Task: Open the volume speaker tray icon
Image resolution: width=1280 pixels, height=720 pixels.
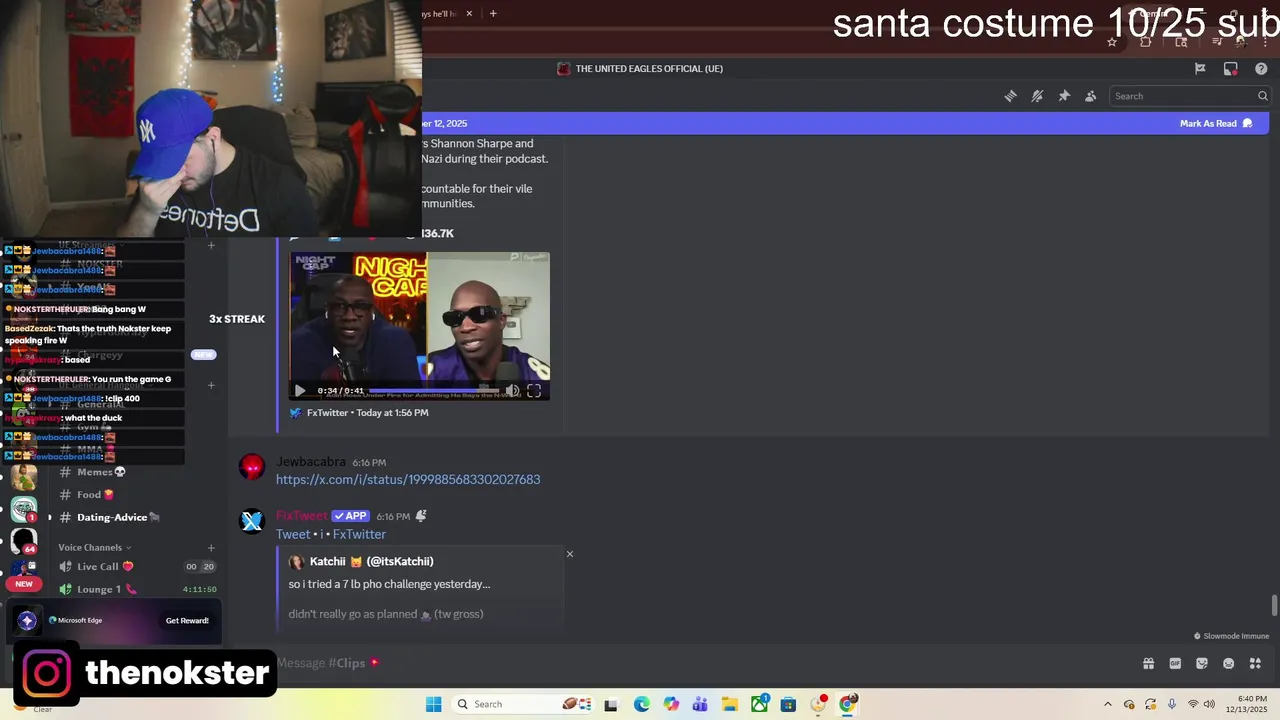Action: (1208, 704)
